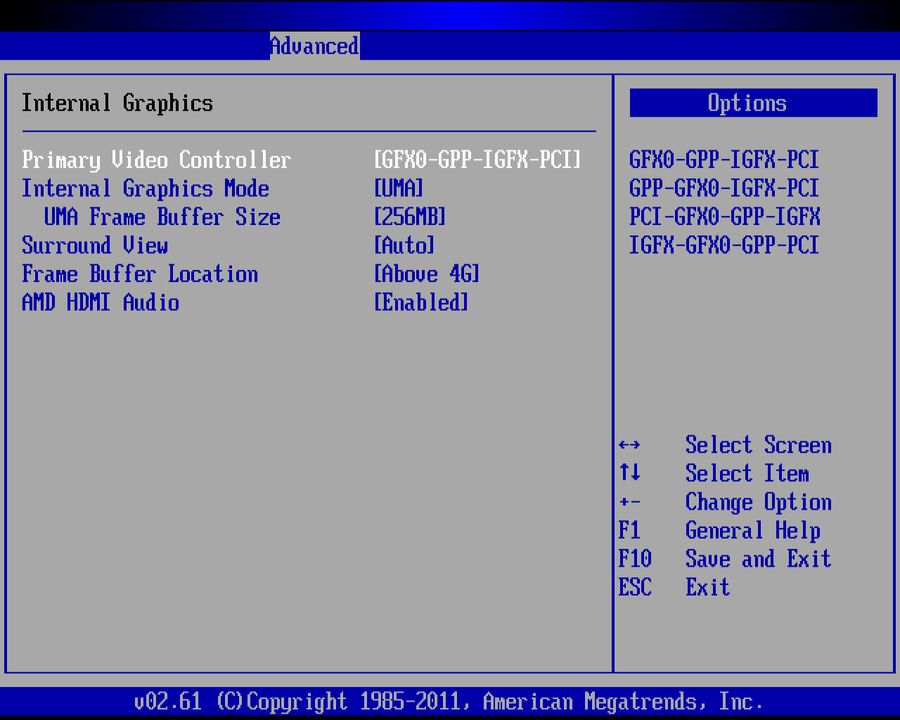Change the [Auto] Surround View value
This screenshot has width=900, height=720.
point(404,246)
